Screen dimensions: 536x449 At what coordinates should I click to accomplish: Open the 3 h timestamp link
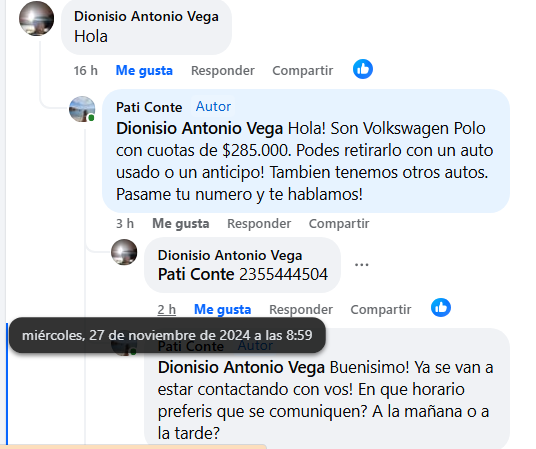[125, 224]
